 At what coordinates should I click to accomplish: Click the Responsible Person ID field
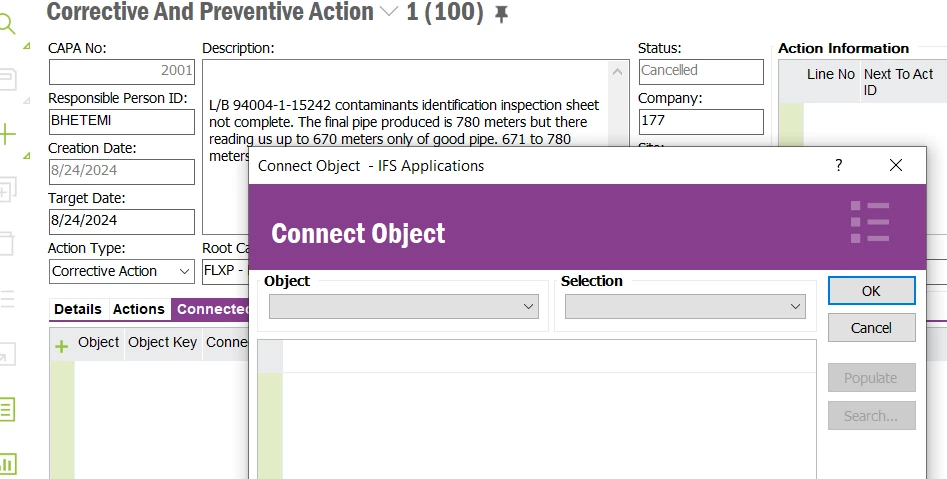[x=121, y=121]
